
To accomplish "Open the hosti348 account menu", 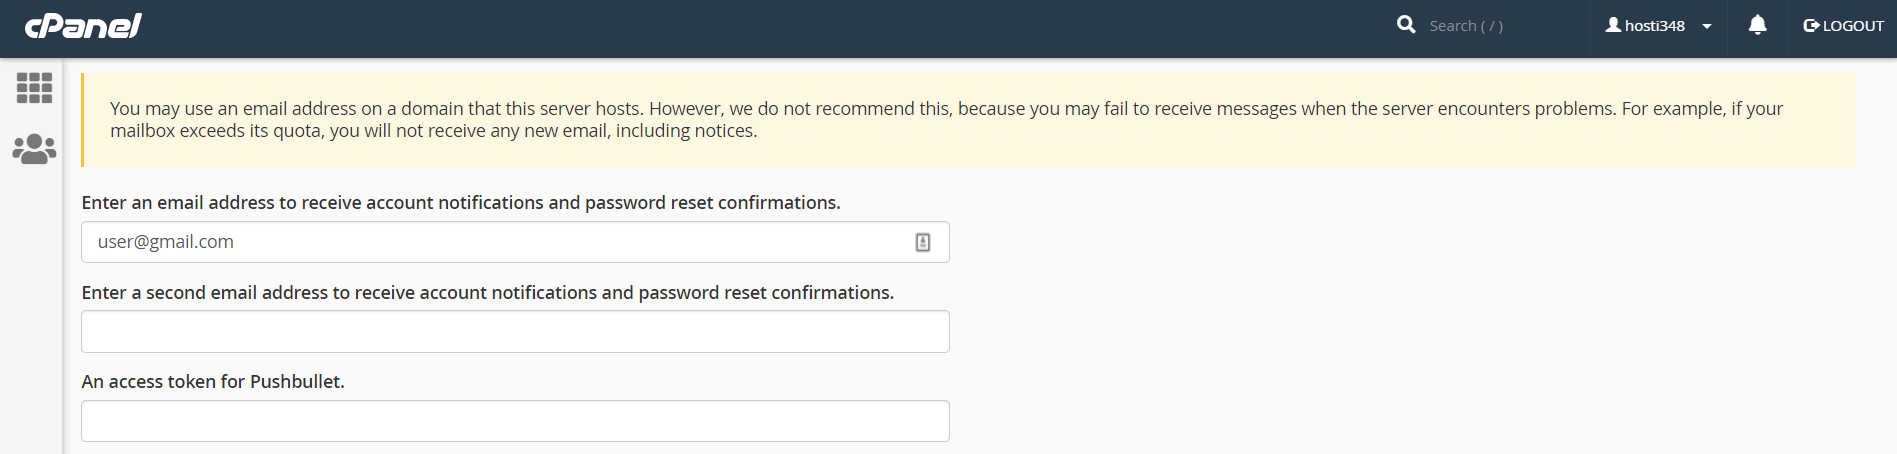I will pos(1655,26).
